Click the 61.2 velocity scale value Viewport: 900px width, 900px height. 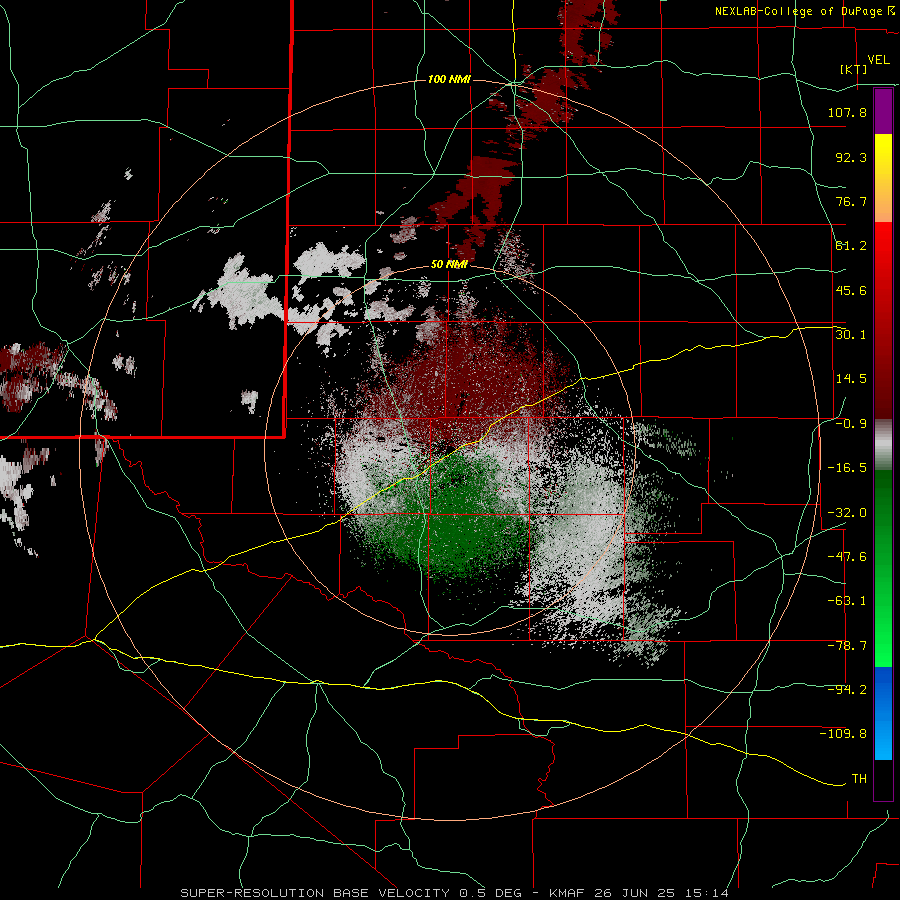(851, 246)
